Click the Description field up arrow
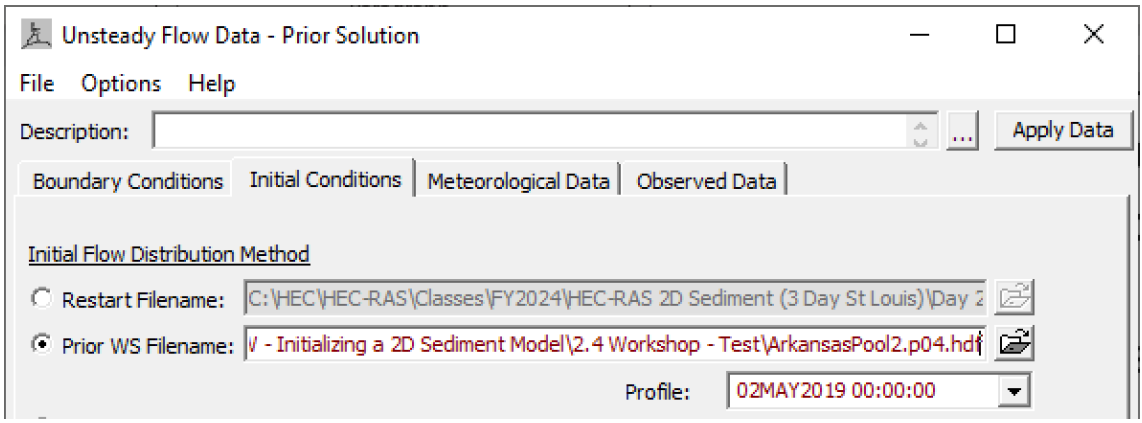Viewport: 1142px width, 423px height. 919,124
